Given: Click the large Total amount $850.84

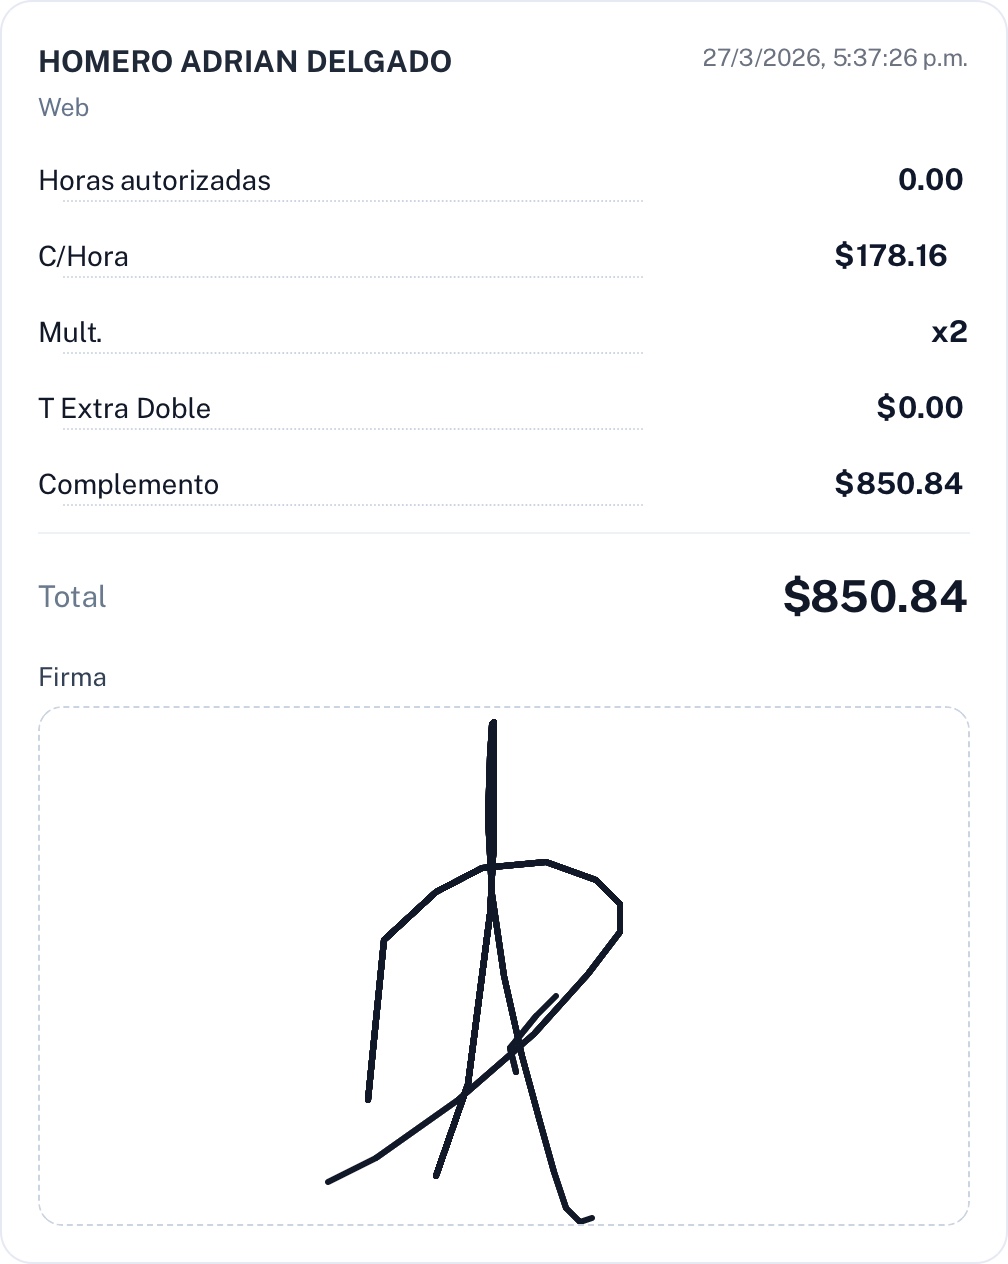Looking at the screenshot, I should point(874,596).
